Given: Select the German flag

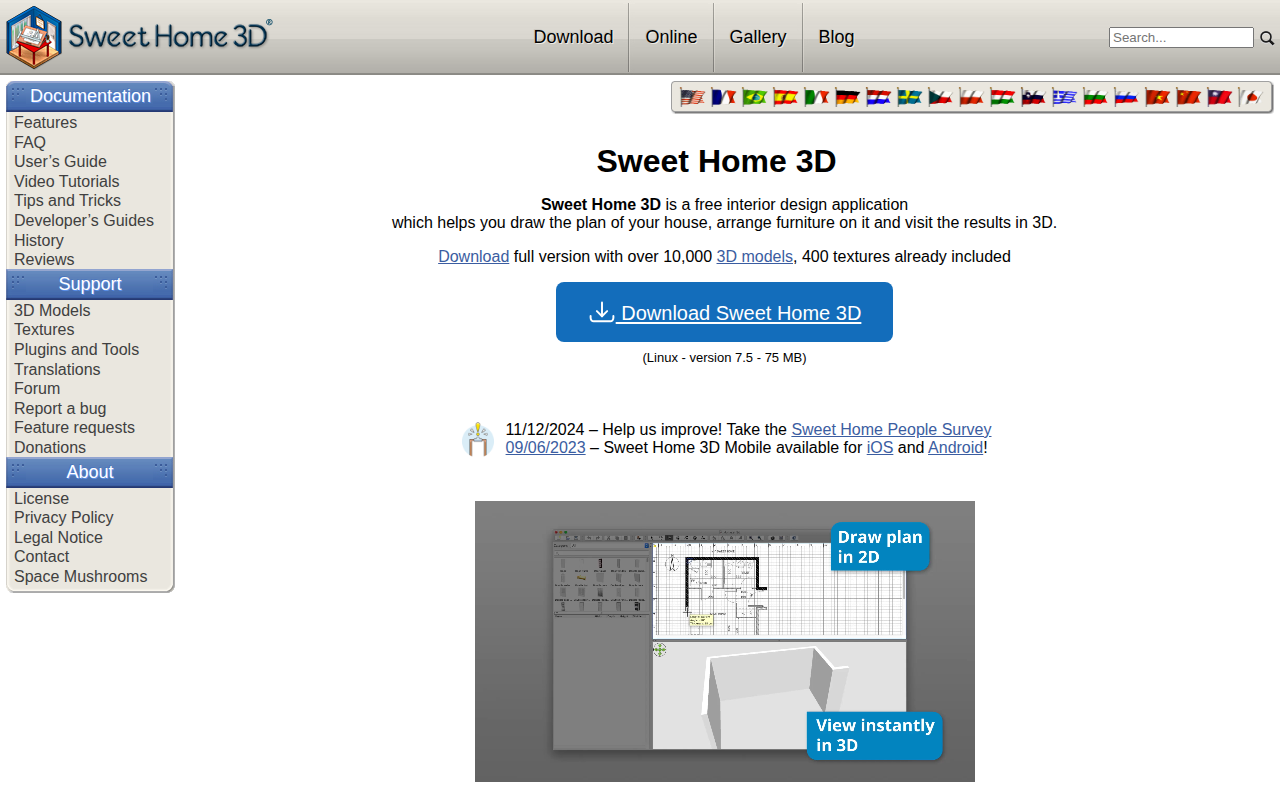Looking at the screenshot, I should click(847, 97).
